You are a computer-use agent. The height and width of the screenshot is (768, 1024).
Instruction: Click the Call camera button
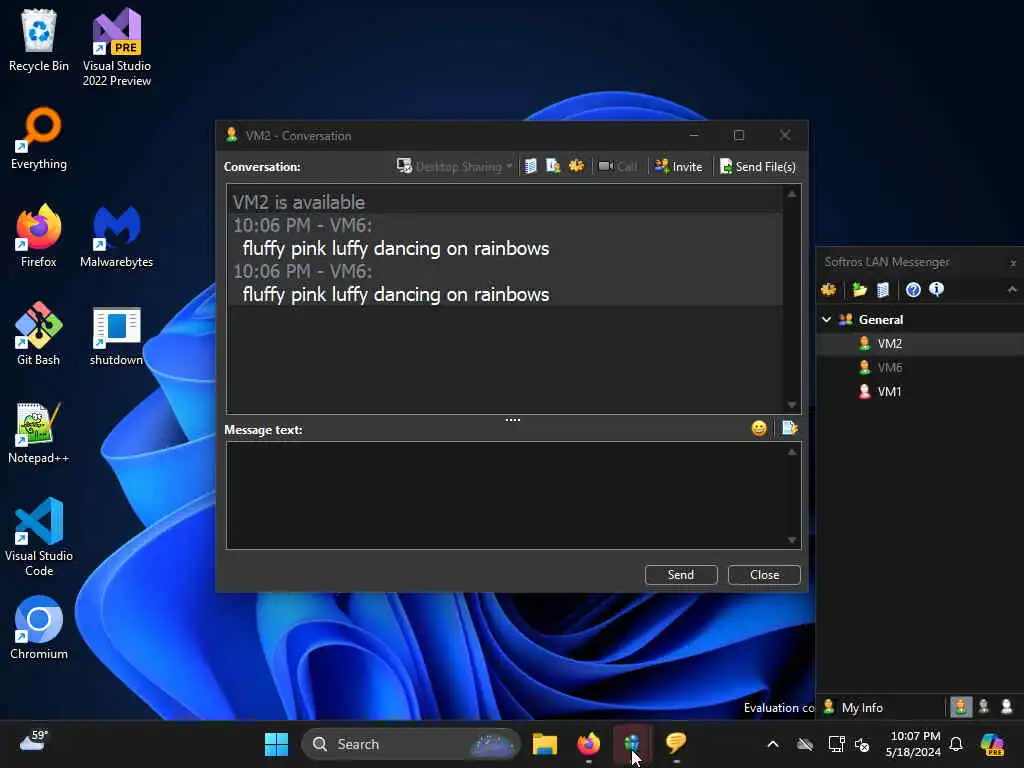(618, 167)
